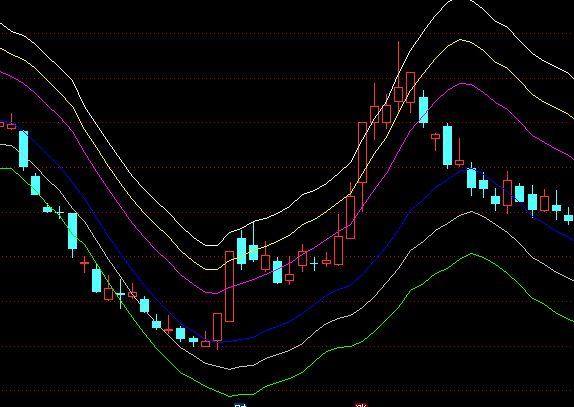Viewport: 574px width, 407px height.
Task: Click the green lower band line at its right-side peak
Action: click(x=472, y=253)
